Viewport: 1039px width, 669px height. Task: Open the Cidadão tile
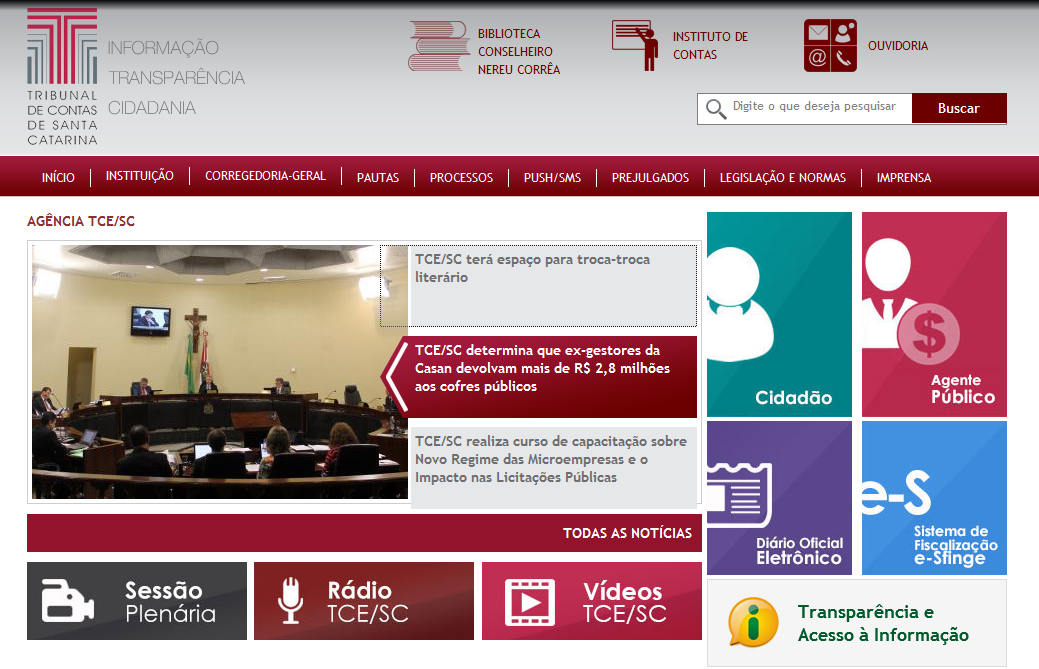point(779,315)
